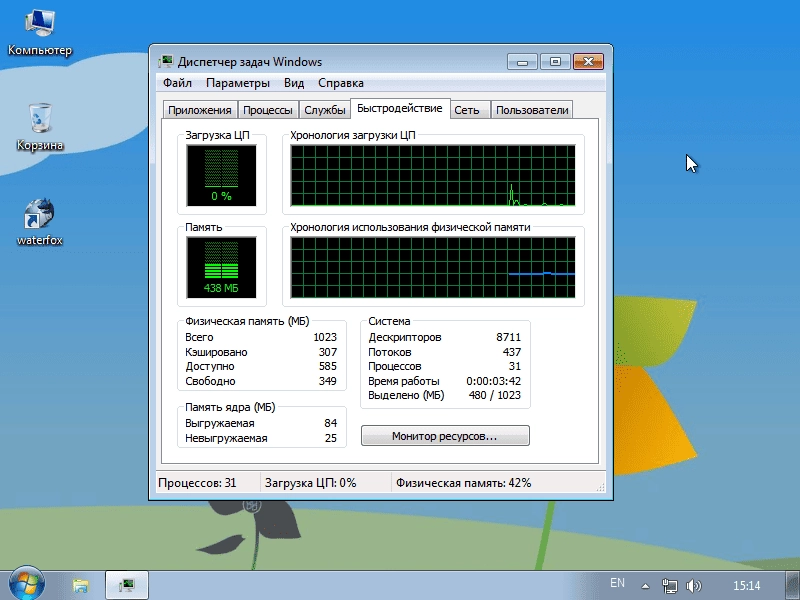This screenshot has width=800, height=600.
Task: Click the Выделено (МБ) label
Action: (406, 395)
